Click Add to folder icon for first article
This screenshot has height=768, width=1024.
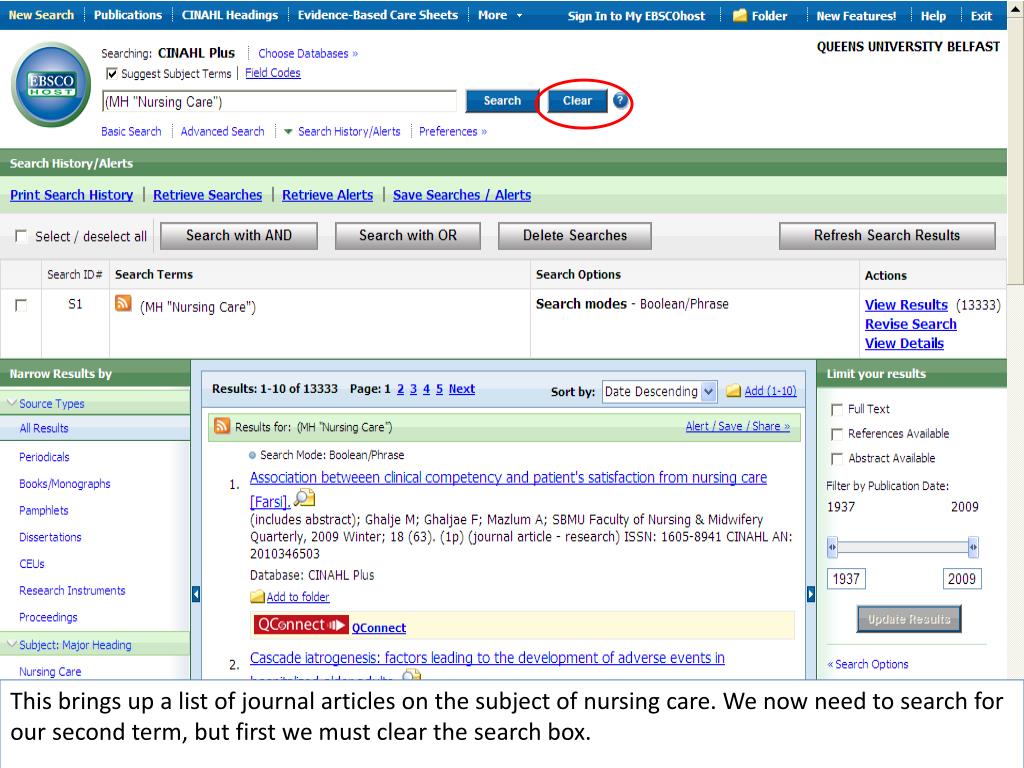257,597
